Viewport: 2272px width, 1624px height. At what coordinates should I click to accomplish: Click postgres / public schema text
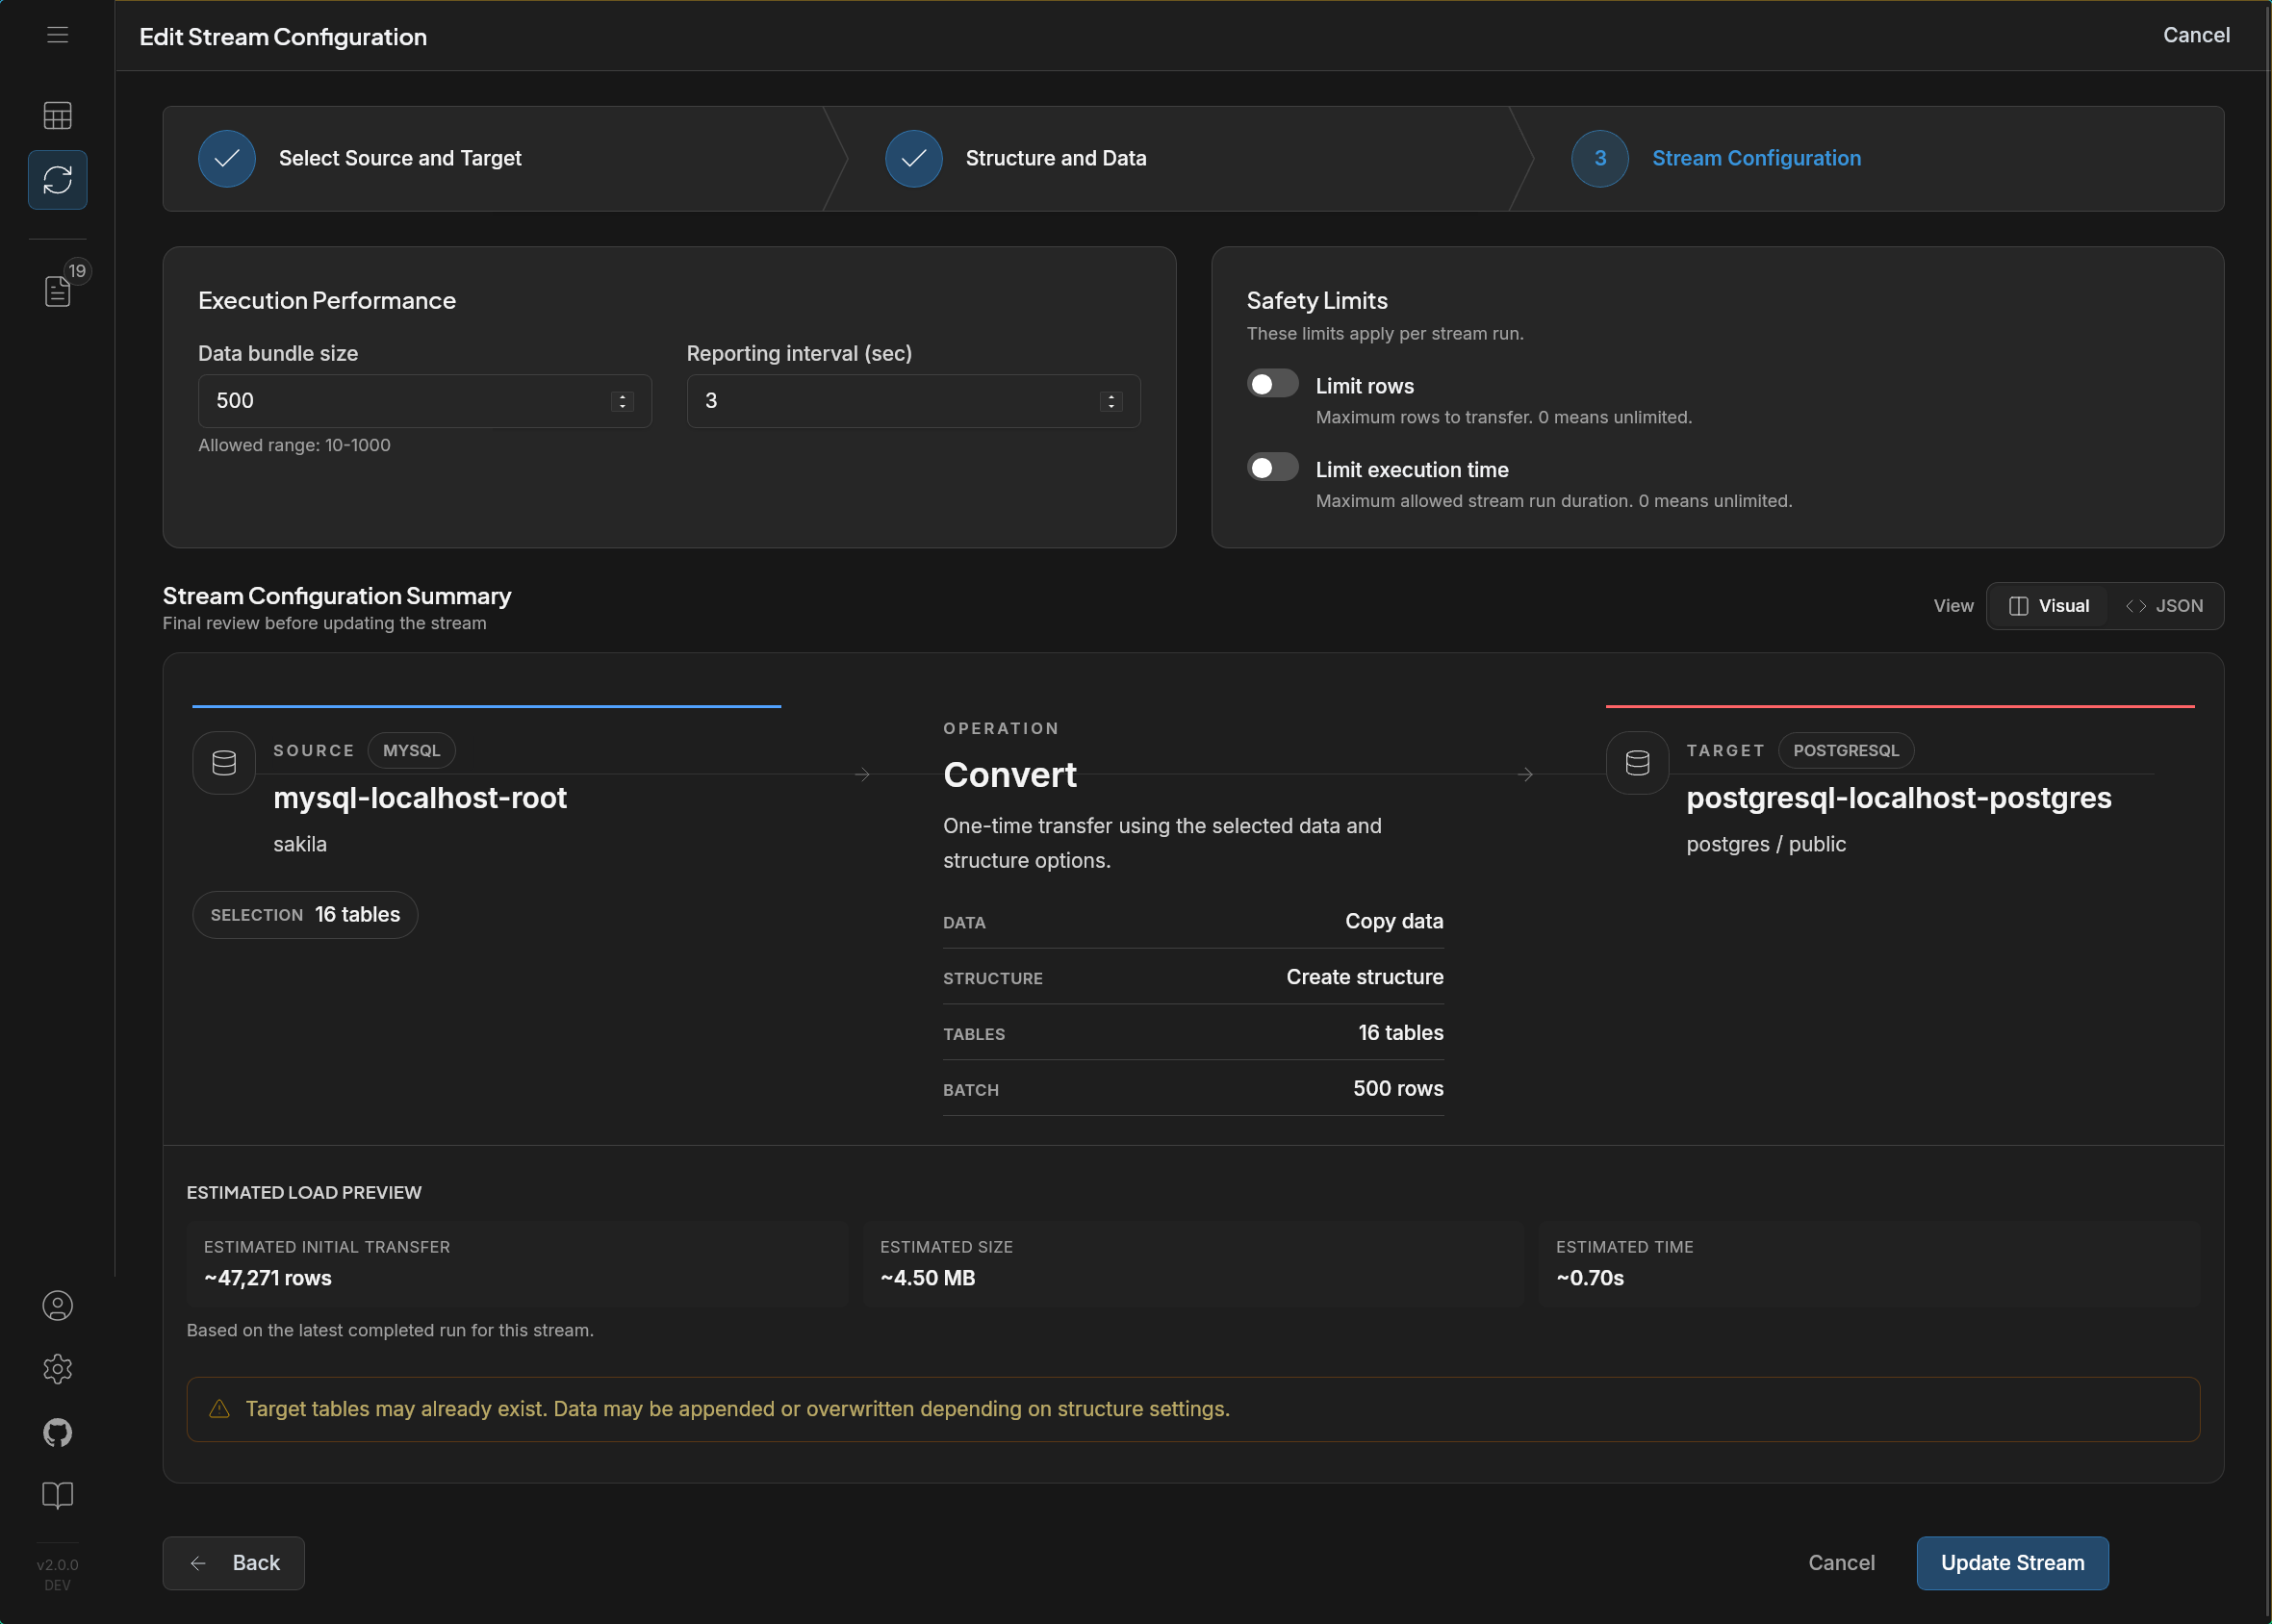(x=1766, y=844)
